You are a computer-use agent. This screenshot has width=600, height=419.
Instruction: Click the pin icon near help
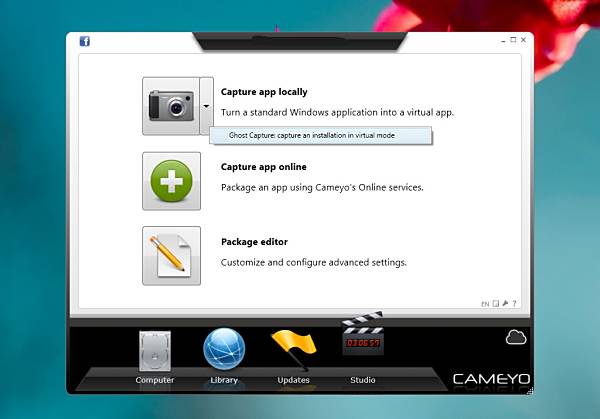click(505, 303)
